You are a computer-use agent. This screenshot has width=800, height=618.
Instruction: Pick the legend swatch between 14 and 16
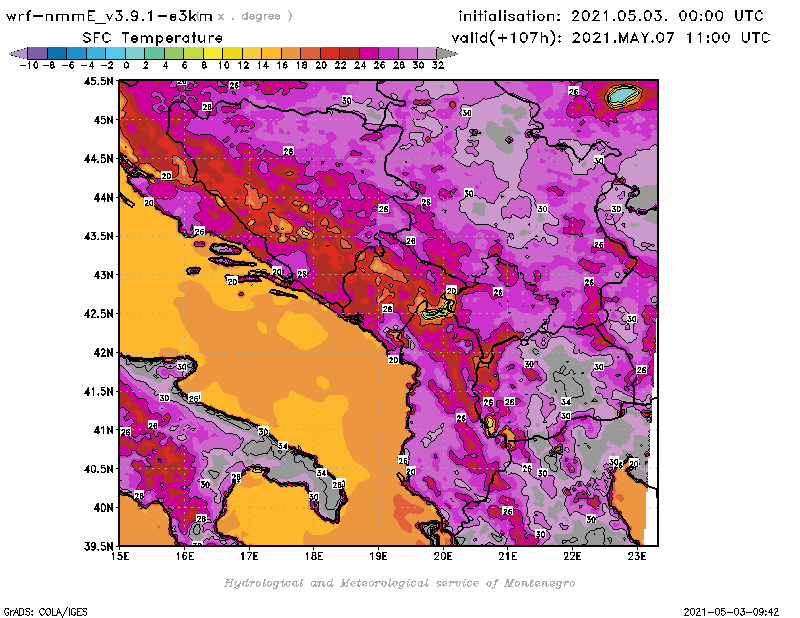(271, 53)
